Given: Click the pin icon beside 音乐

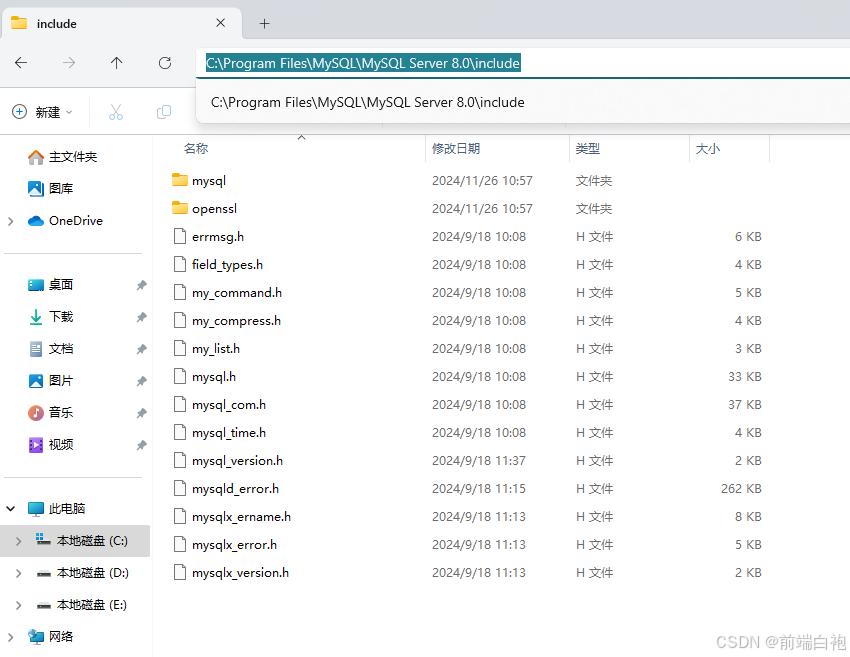Looking at the screenshot, I should click(141, 413).
